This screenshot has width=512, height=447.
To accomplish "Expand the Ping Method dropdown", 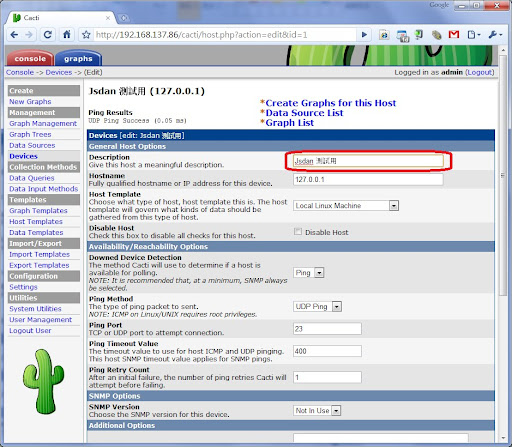I will 317,307.
